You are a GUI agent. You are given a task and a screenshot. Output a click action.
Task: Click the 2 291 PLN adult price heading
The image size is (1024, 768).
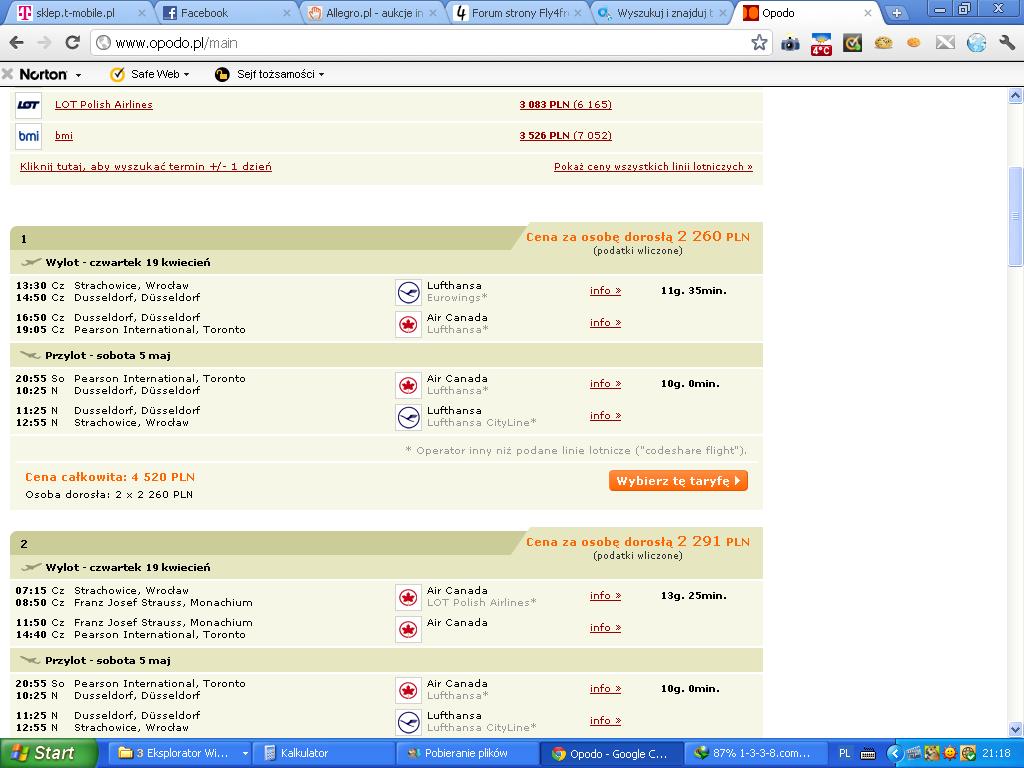pos(638,541)
